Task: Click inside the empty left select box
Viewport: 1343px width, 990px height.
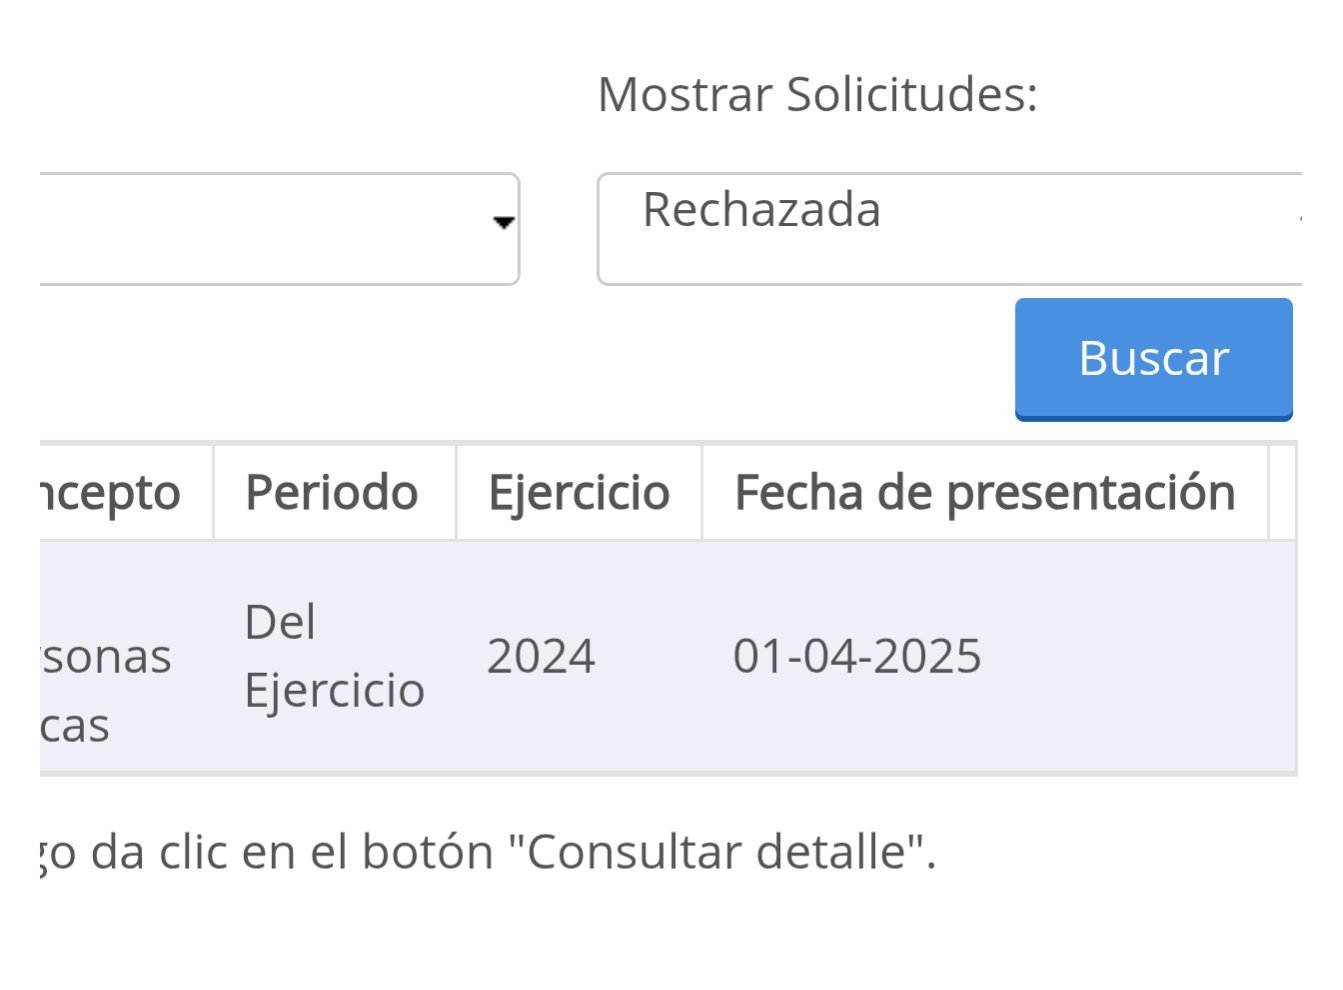Action: pos(270,229)
